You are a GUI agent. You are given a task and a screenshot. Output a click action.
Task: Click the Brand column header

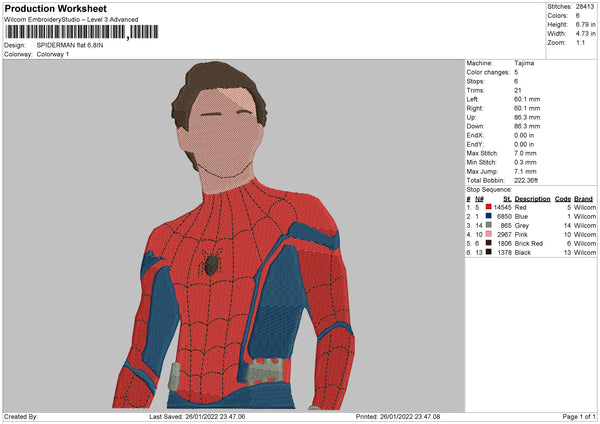(x=584, y=198)
